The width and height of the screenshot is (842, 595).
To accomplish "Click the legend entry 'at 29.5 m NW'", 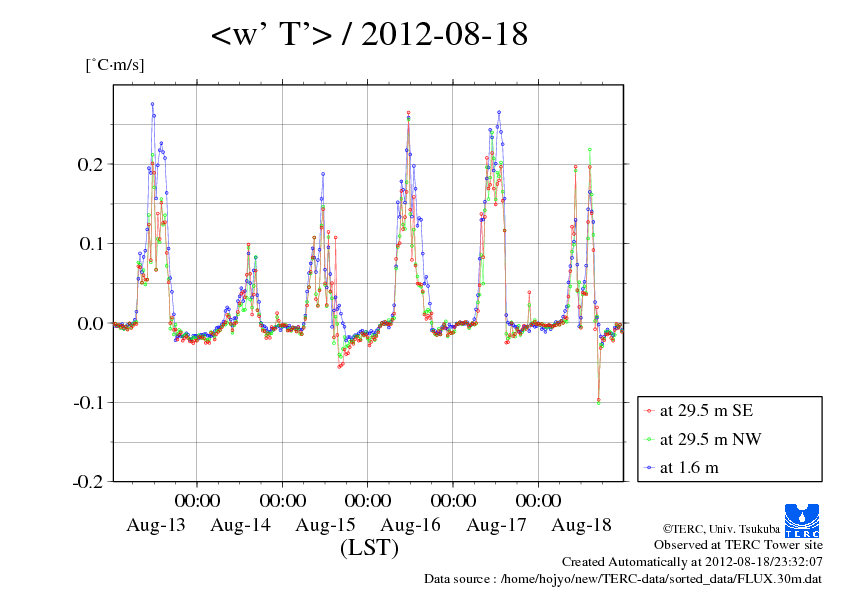I will (710, 439).
